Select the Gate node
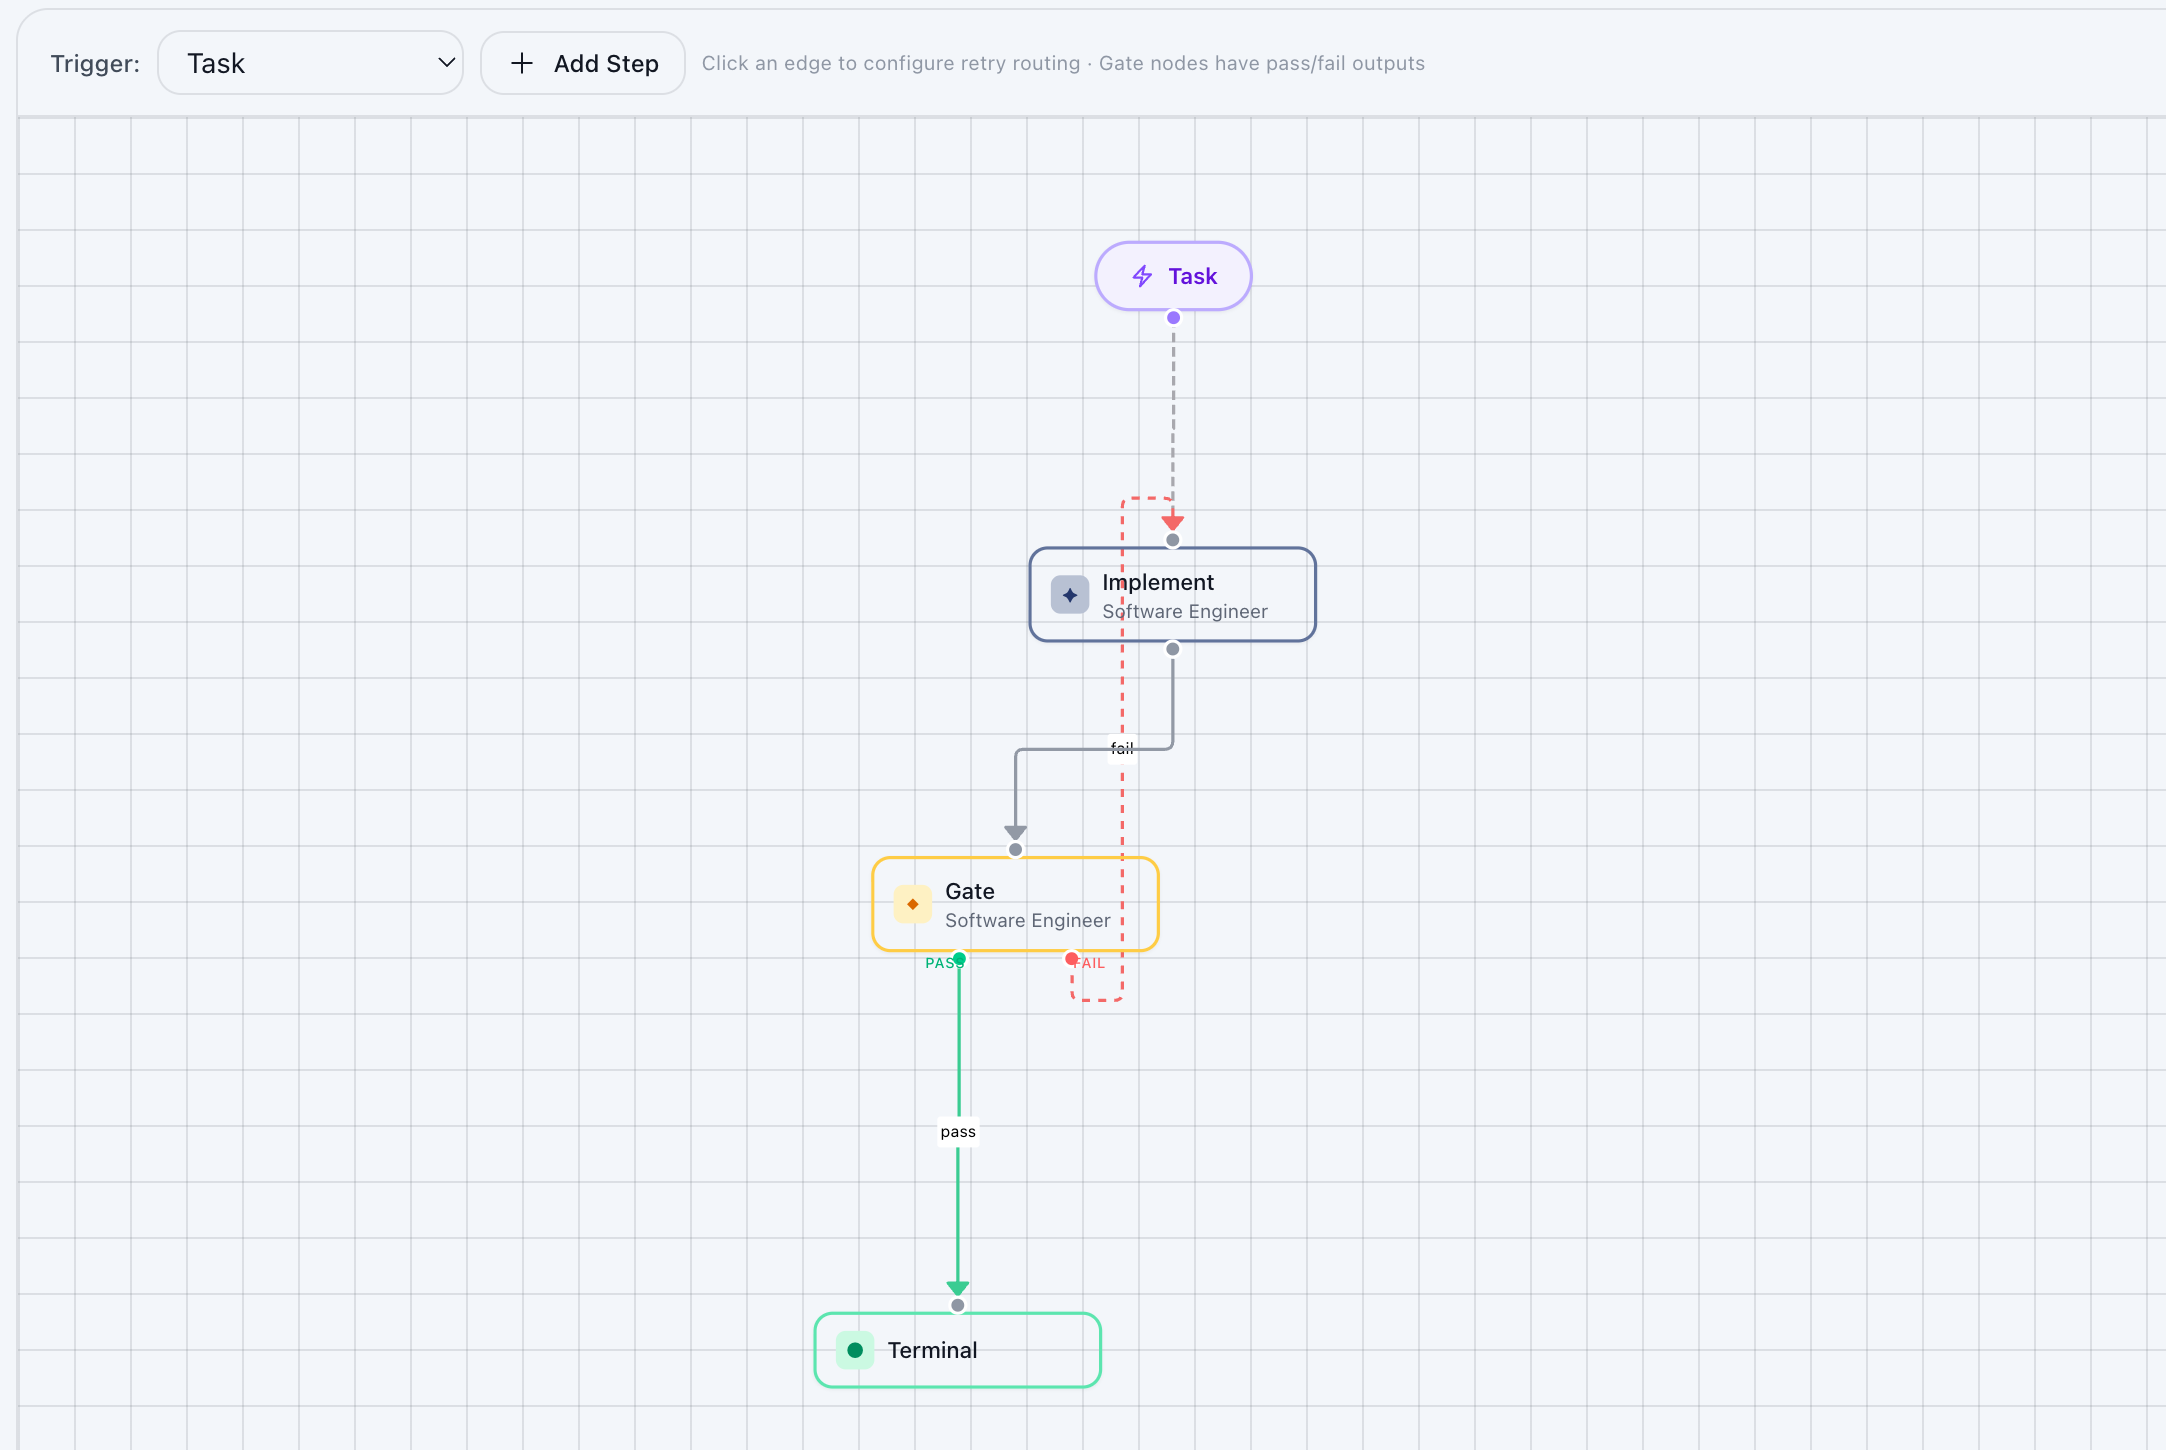This screenshot has height=1450, width=2166. tap(1015, 904)
